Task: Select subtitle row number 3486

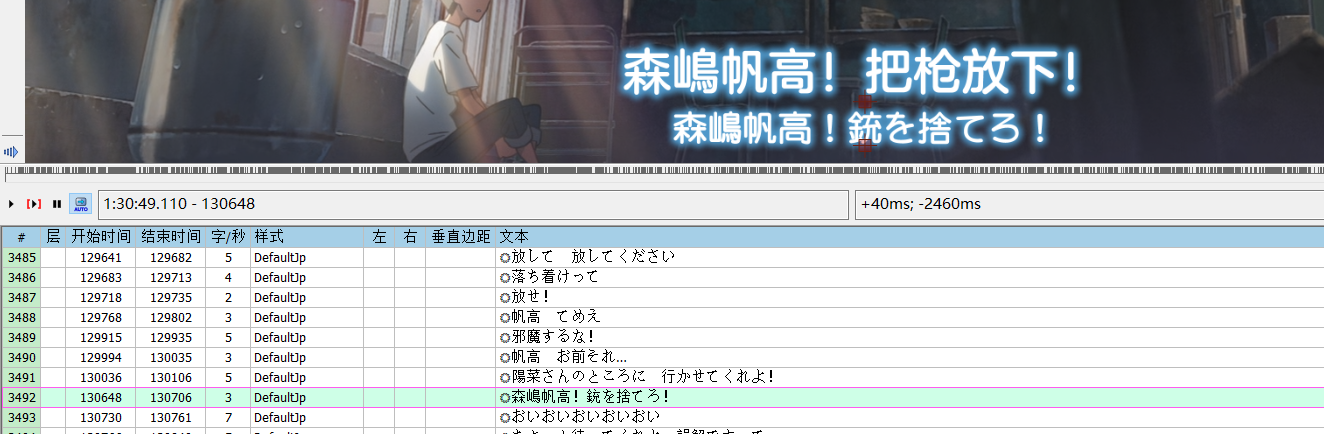Action: pyautogui.click(x=21, y=277)
